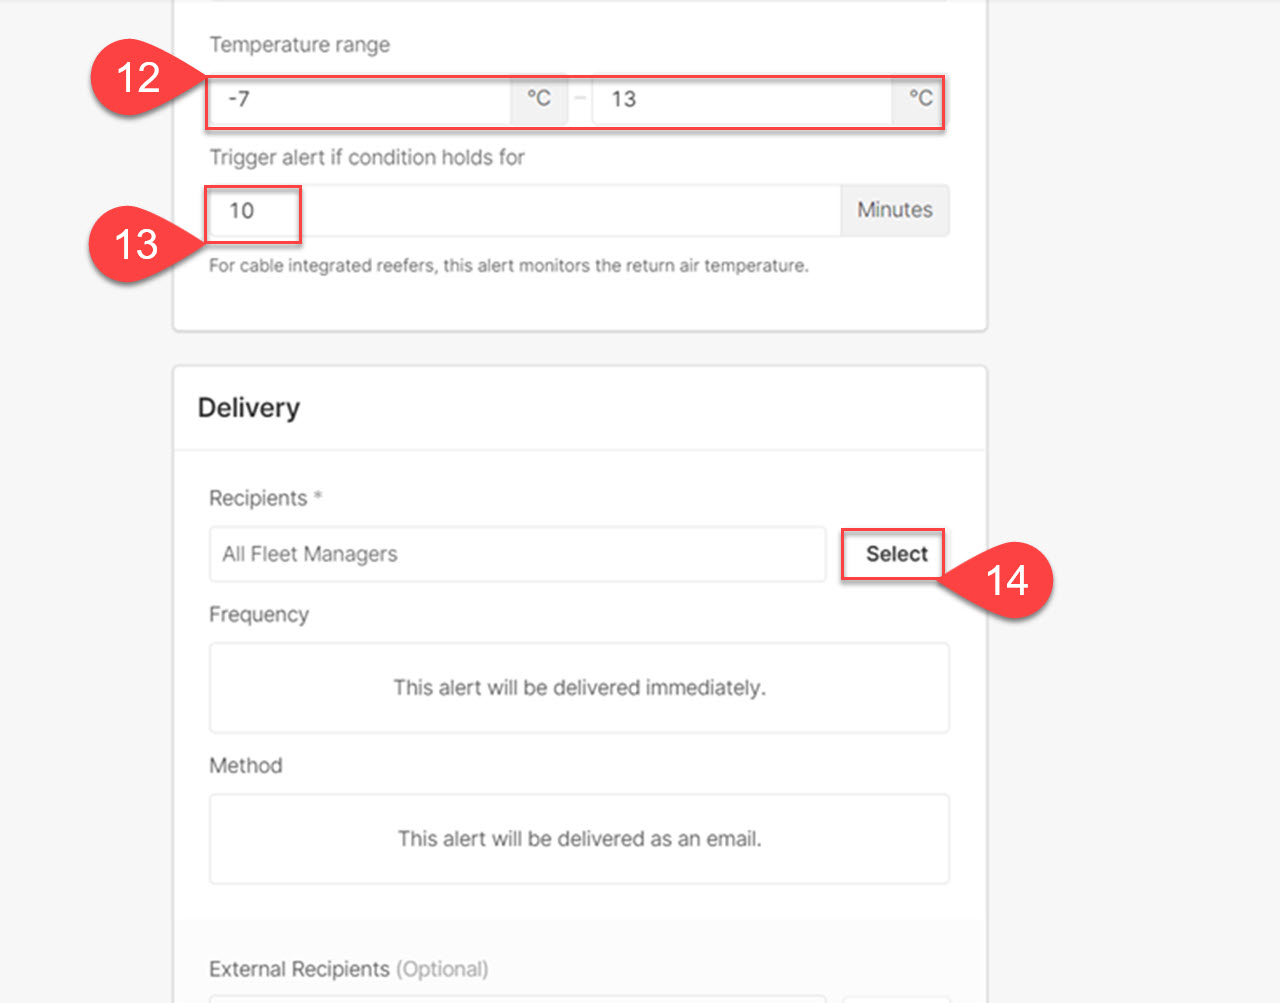This screenshot has height=1003, width=1280.
Task: Click the Temperature range label
Action: pyautogui.click(x=299, y=45)
